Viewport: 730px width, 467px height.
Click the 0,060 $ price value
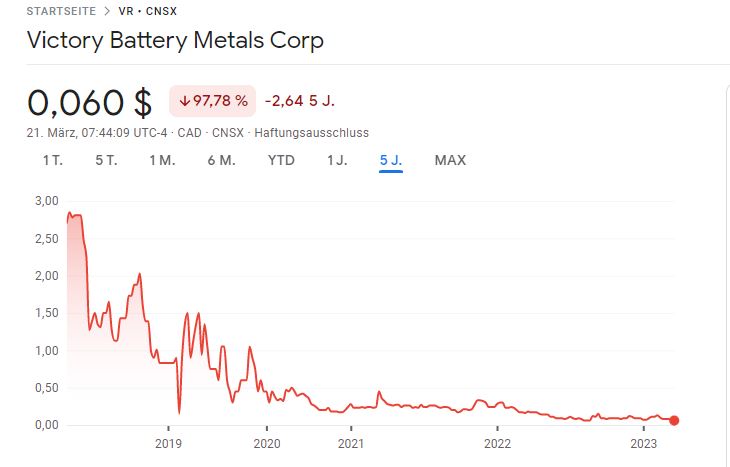coord(90,102)
